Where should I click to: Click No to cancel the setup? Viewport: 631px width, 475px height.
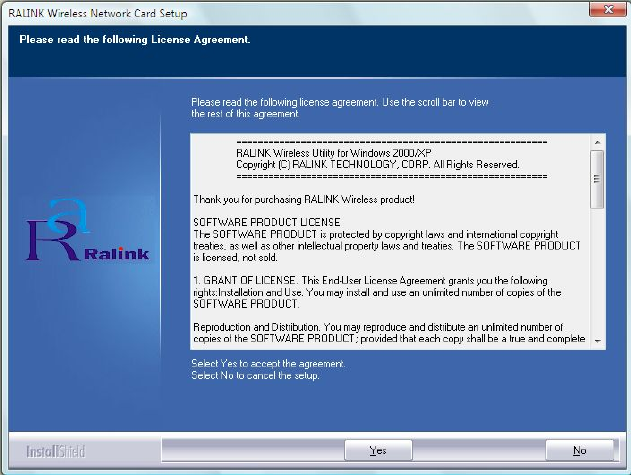pos(579,450)
